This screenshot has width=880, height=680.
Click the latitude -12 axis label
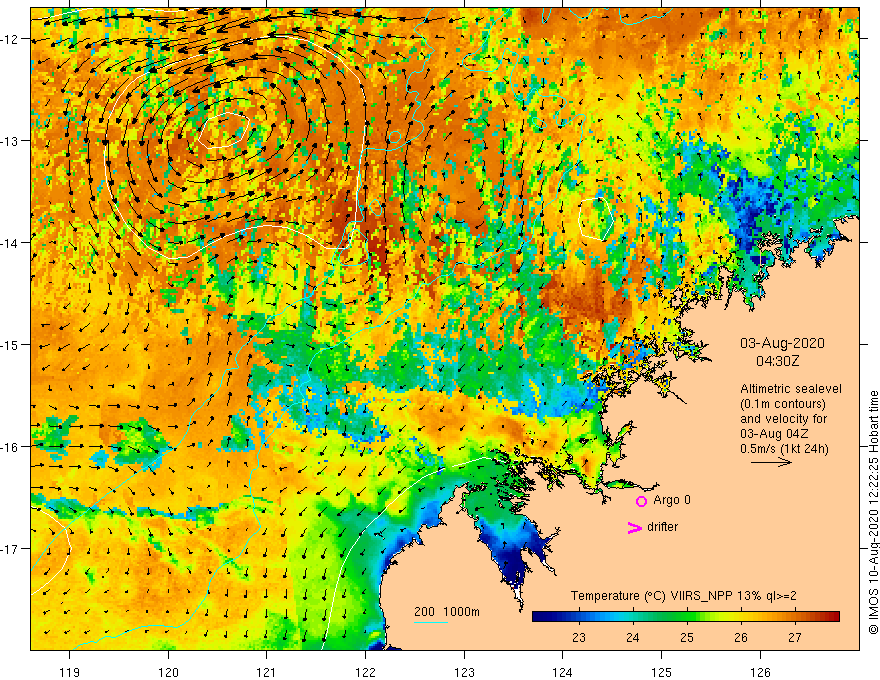click(10, 39)
